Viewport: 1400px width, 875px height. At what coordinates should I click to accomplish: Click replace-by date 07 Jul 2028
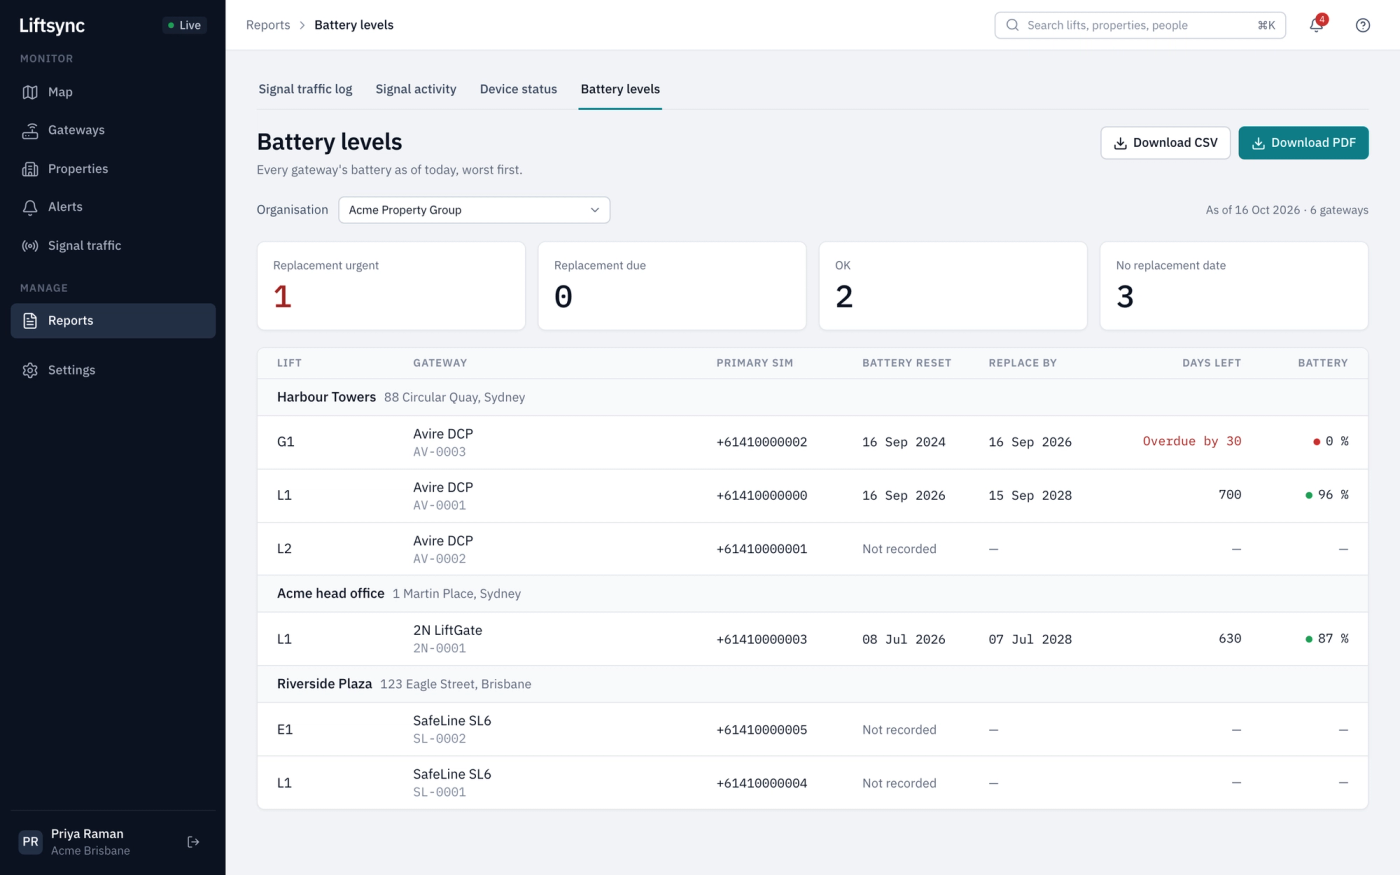pyautogui.click(x=1030, y=639)
